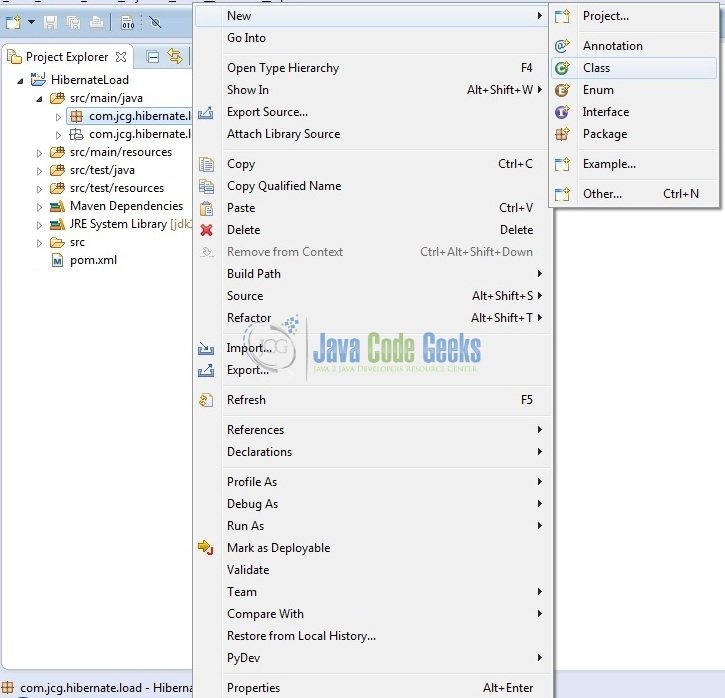Expand the selected com.jcg.hibernate package
The height and width of the screenshot is (698, 725).
pyautogui.click(x=58, y=117)
